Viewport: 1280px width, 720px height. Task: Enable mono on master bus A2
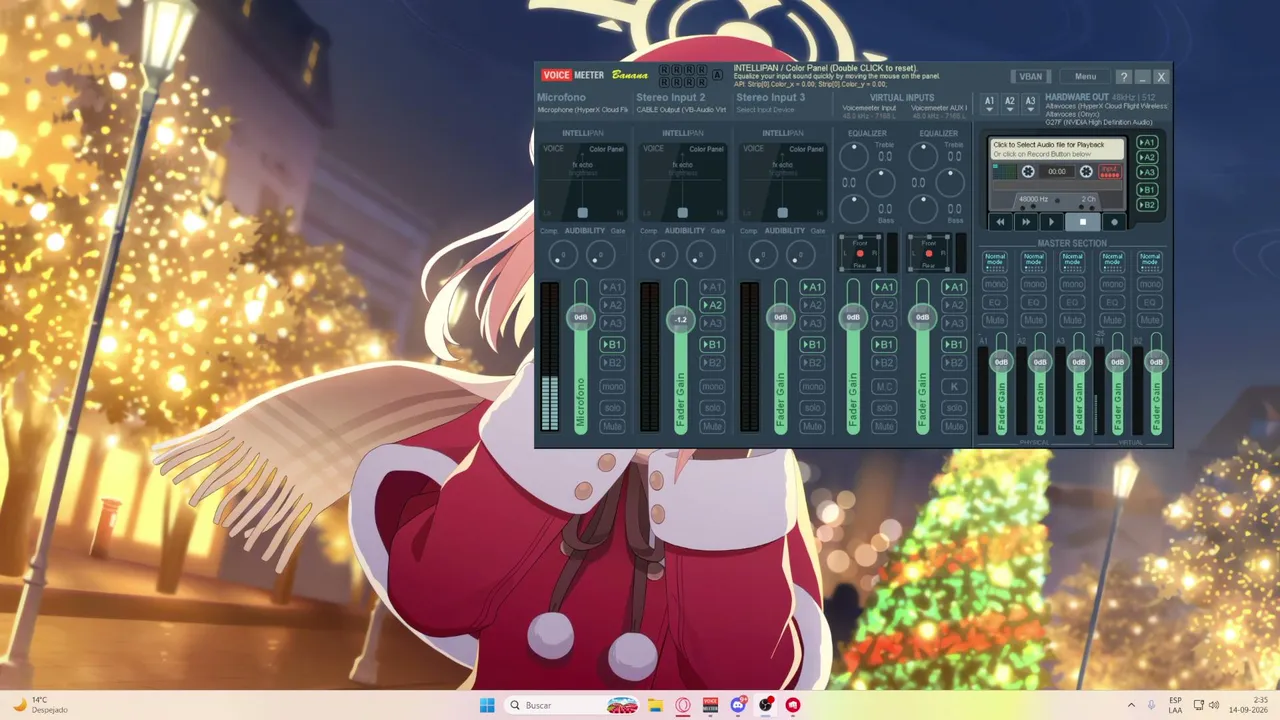click(1033, 284)
